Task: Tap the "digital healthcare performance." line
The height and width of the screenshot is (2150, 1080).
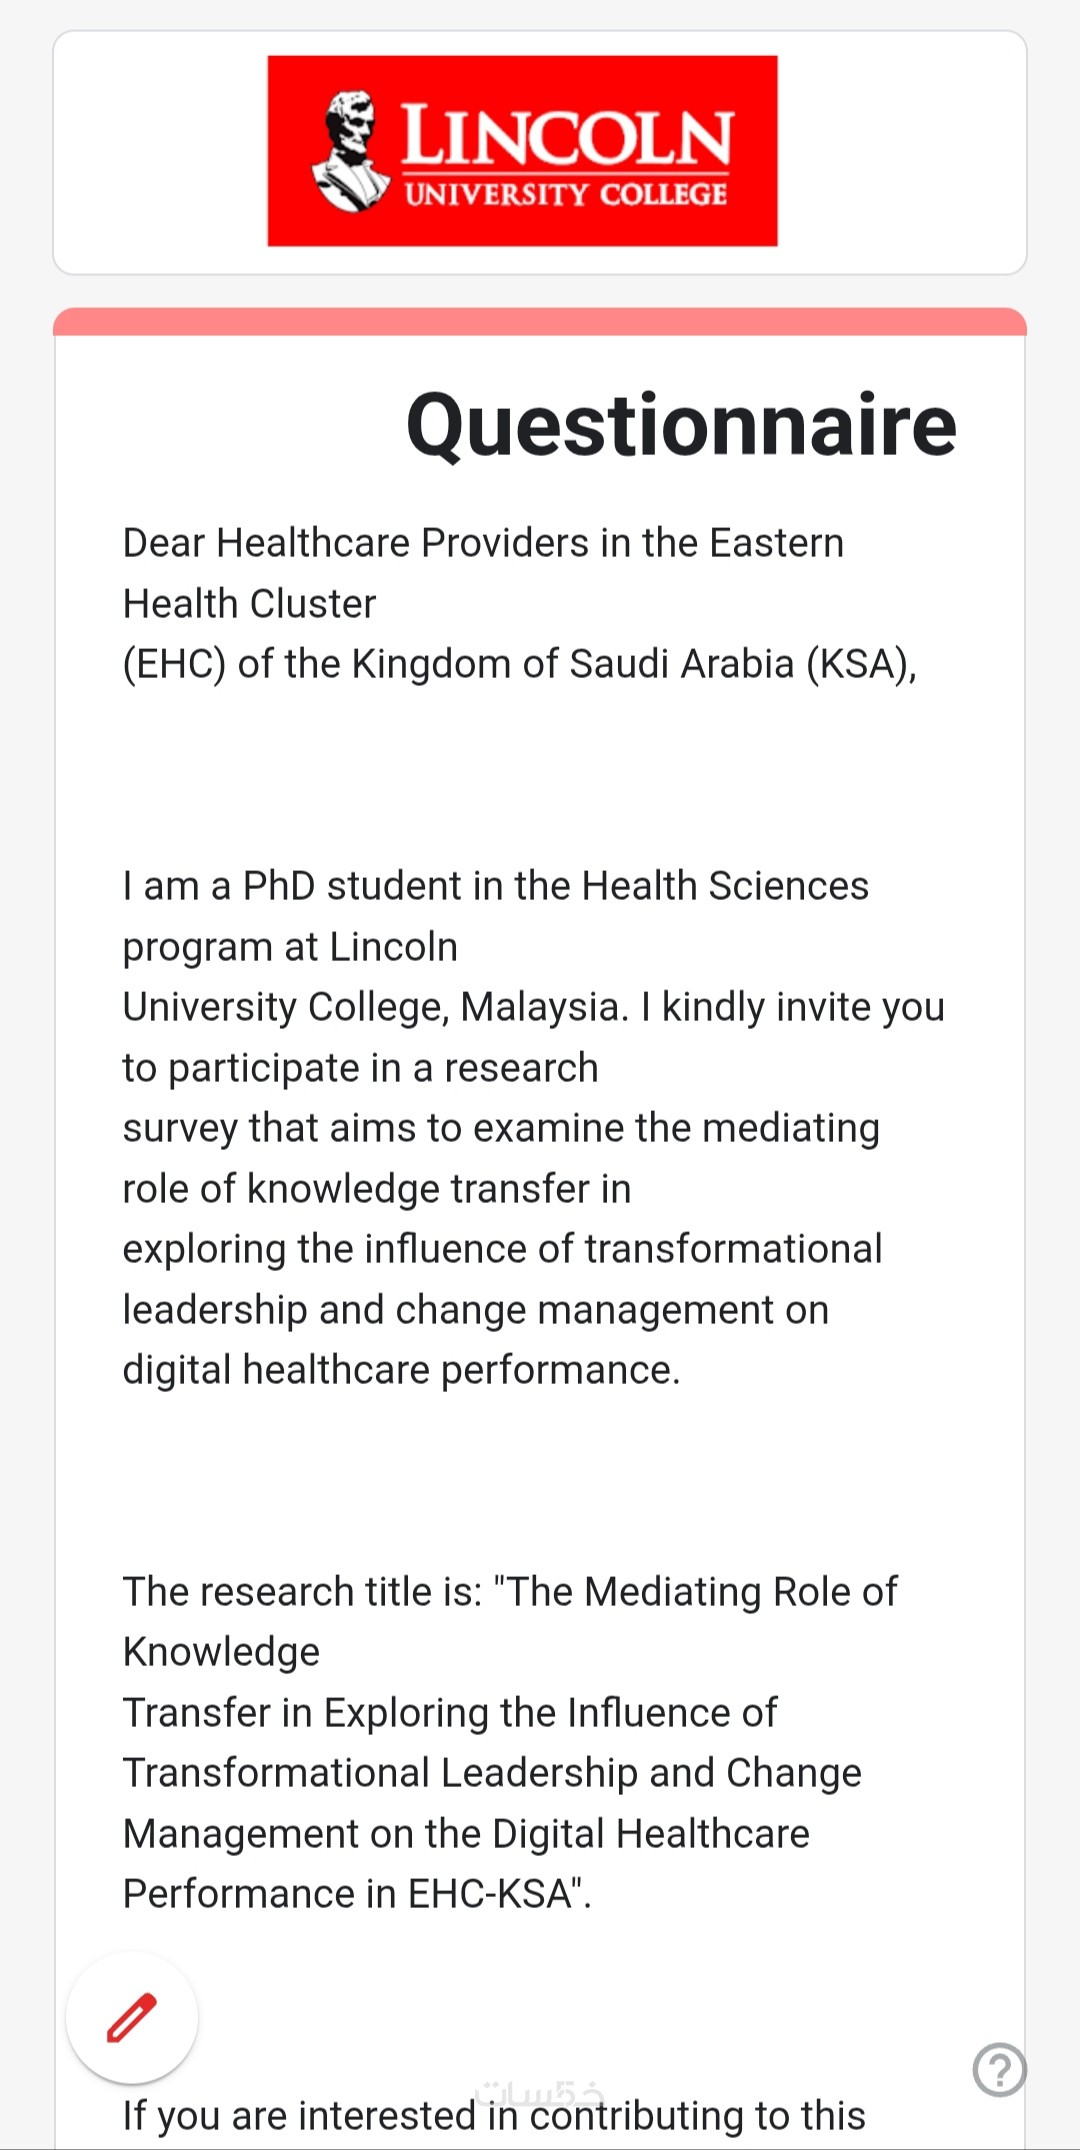Action: tap(401, 1370)
